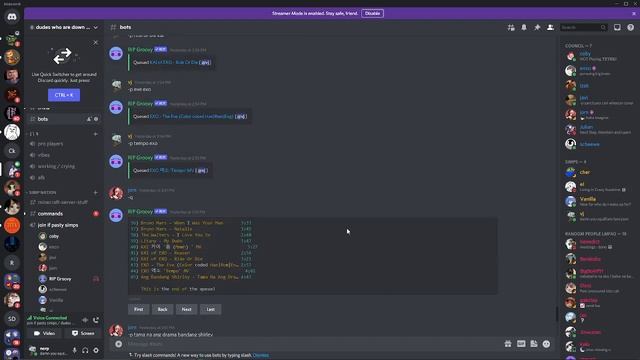Click RIP Groovy avatar on queue list message

coord(116,215)
